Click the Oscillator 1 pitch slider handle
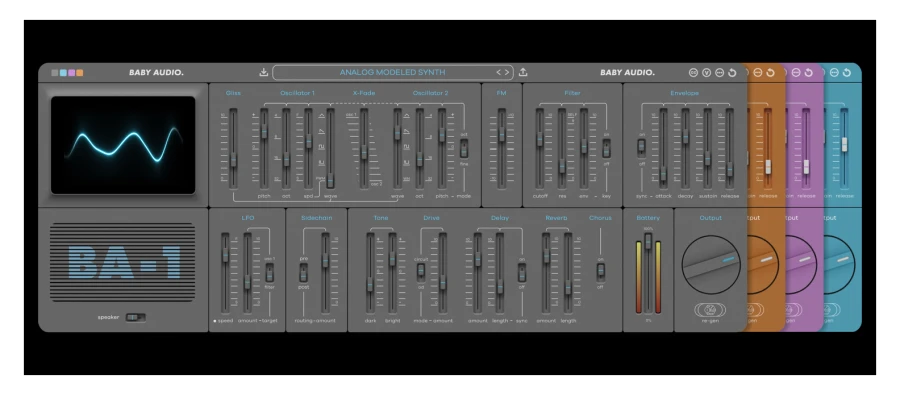Viewport: 900px width, 395px height. pyautogui.click(x=264, y=130)
